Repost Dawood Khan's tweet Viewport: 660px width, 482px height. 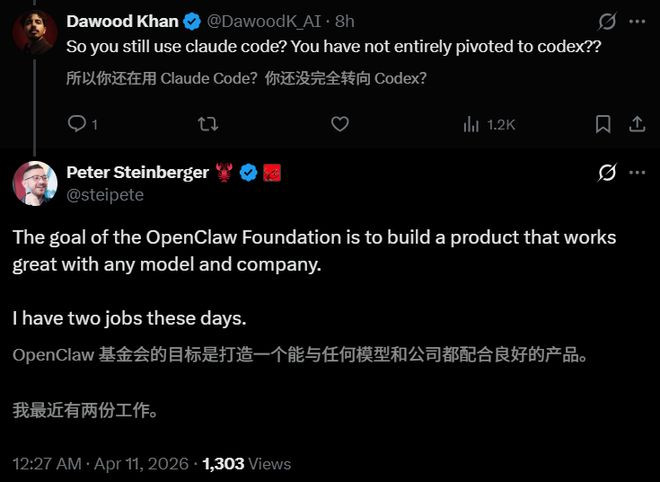pyautogui.click(x=207, y=124)
